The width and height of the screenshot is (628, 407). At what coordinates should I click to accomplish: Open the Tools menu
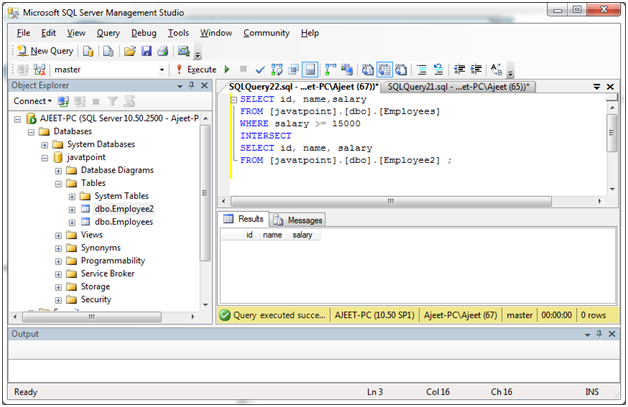(x=178, y=33)
